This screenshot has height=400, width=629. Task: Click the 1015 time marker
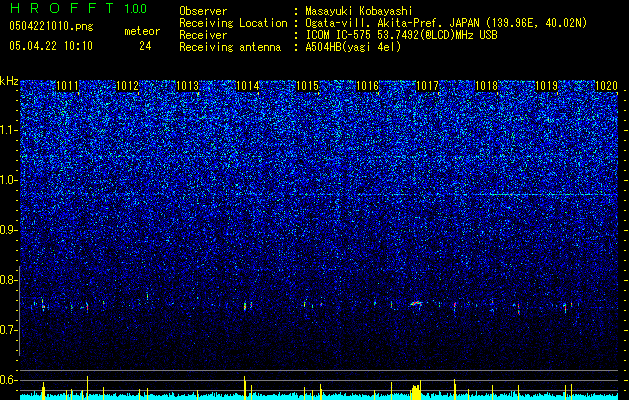point(307,86)
